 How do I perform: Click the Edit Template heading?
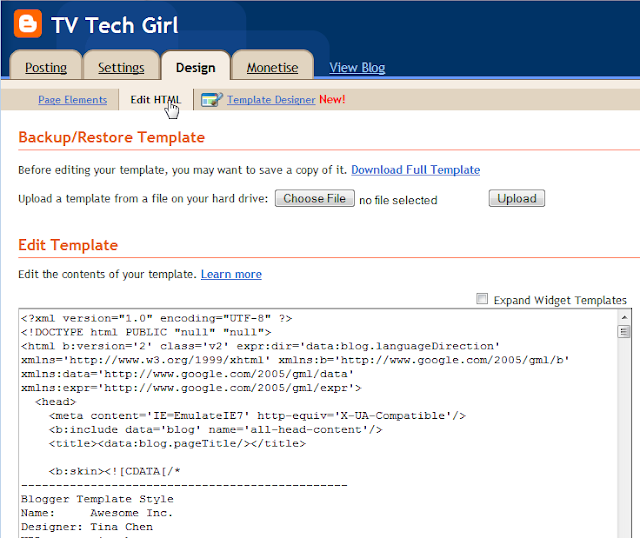pyautogui.click(x=68, y=245)
